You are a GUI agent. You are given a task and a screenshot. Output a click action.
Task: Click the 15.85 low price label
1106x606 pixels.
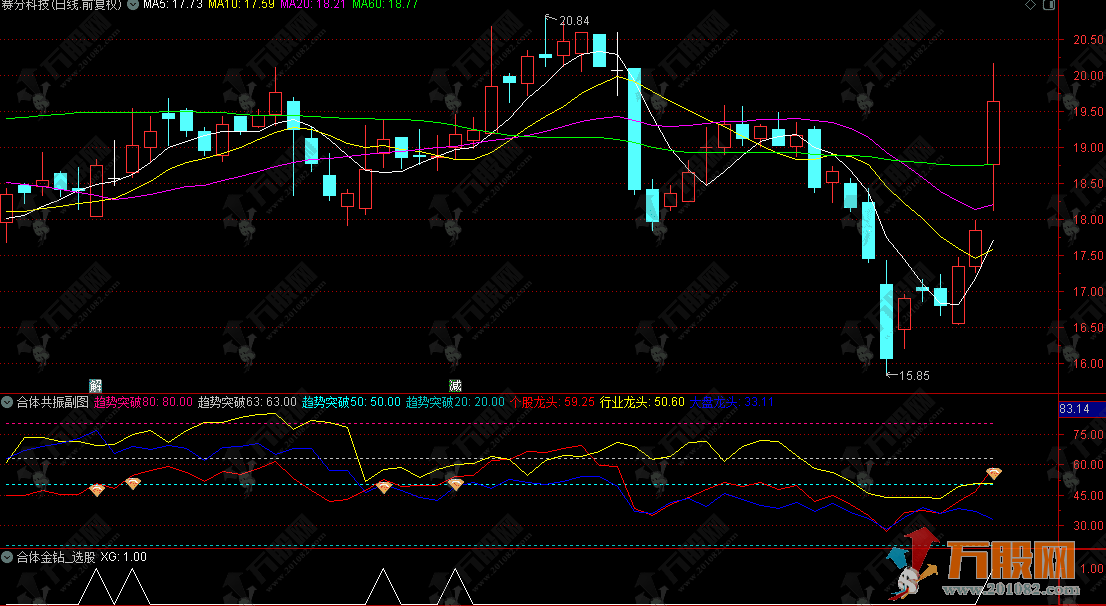[914, 375]
